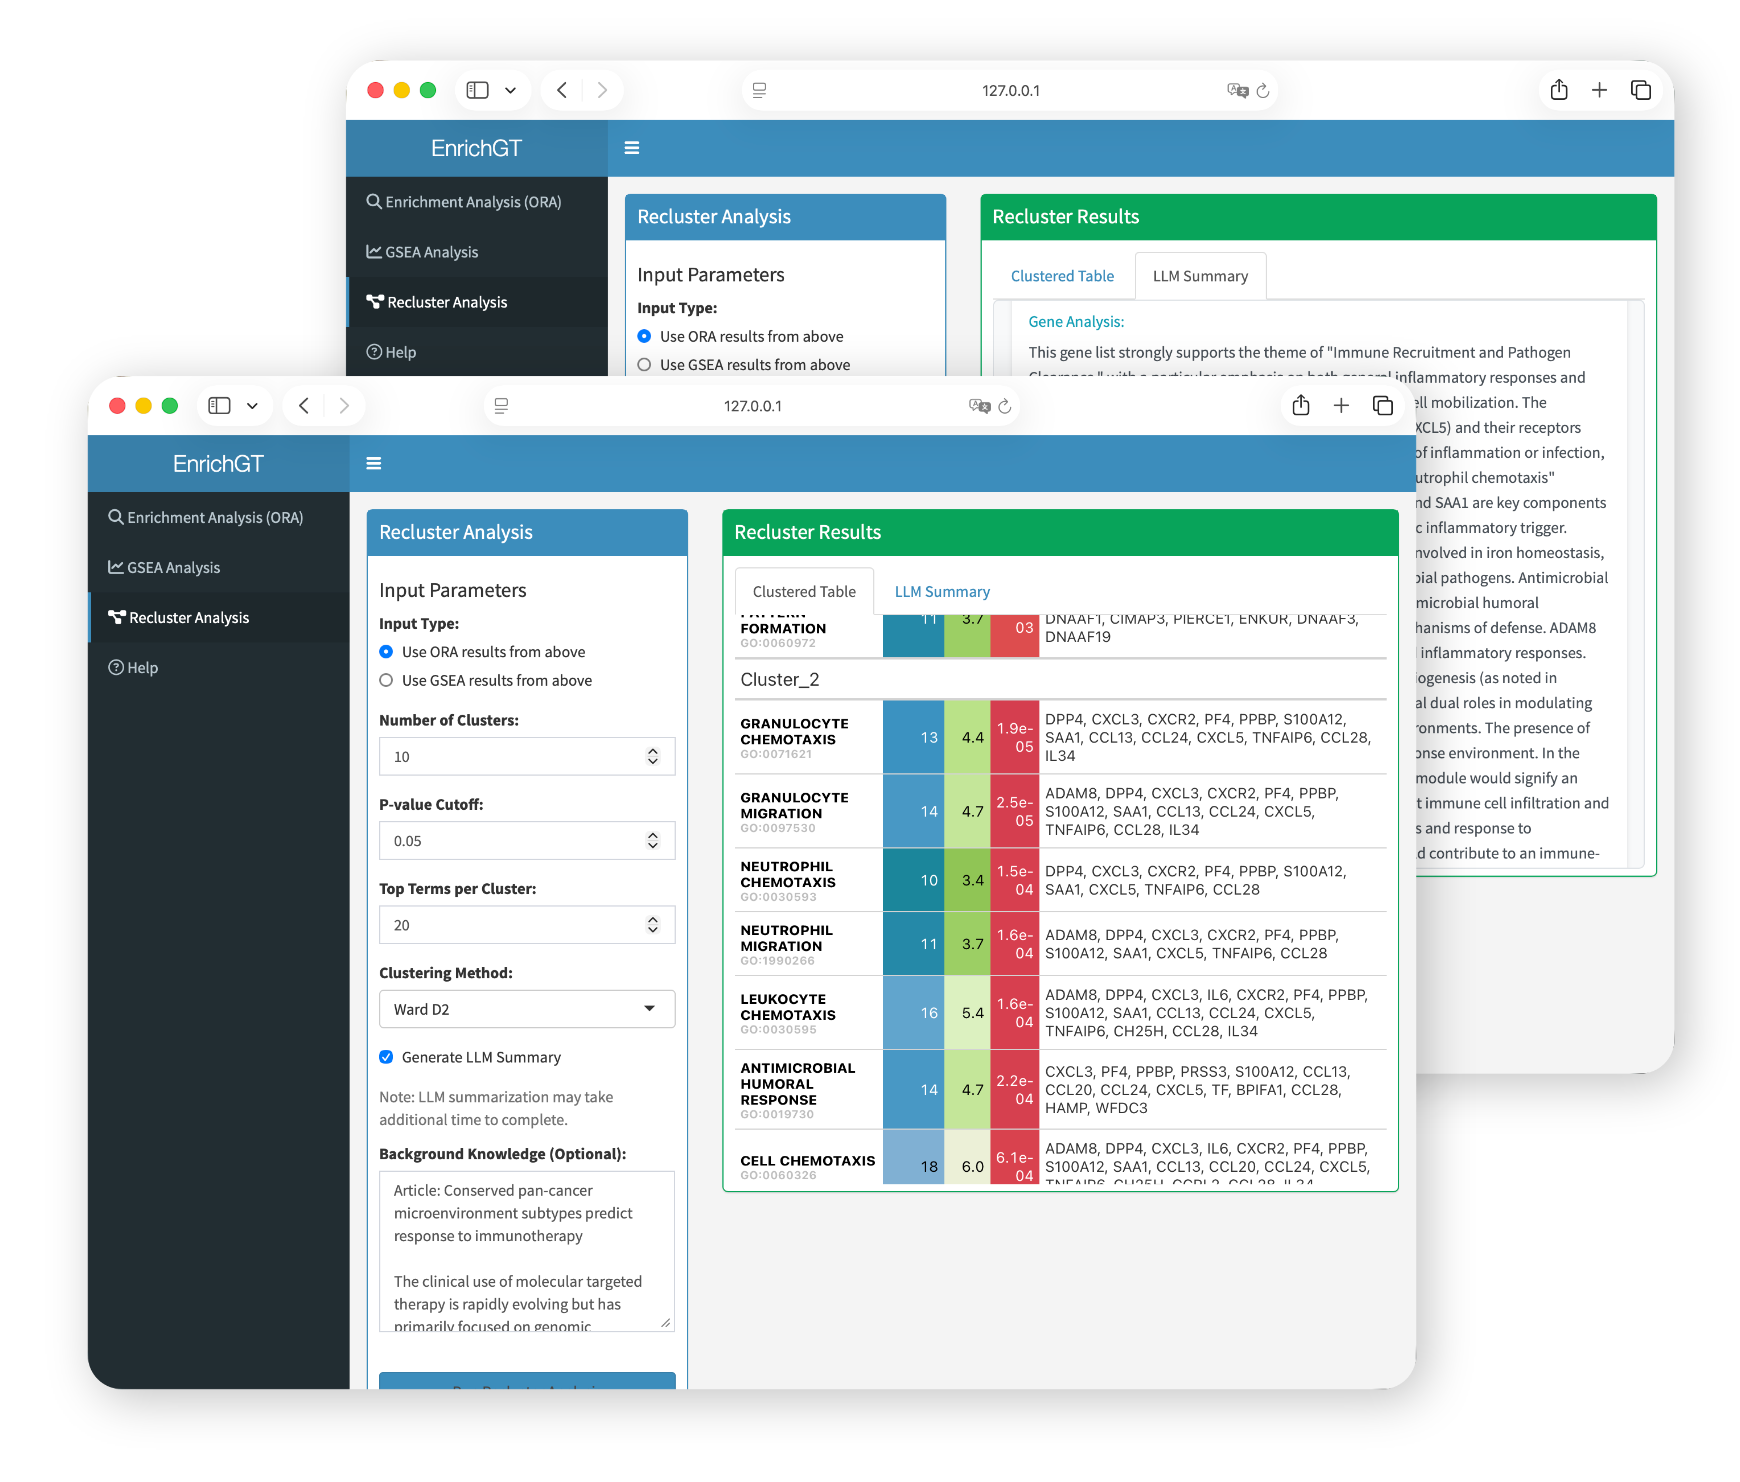This screenshot has height=1482, width=1740.
Task: Toggle the hamburger sidebar menu in front window
Action: (x=374, y=463)
